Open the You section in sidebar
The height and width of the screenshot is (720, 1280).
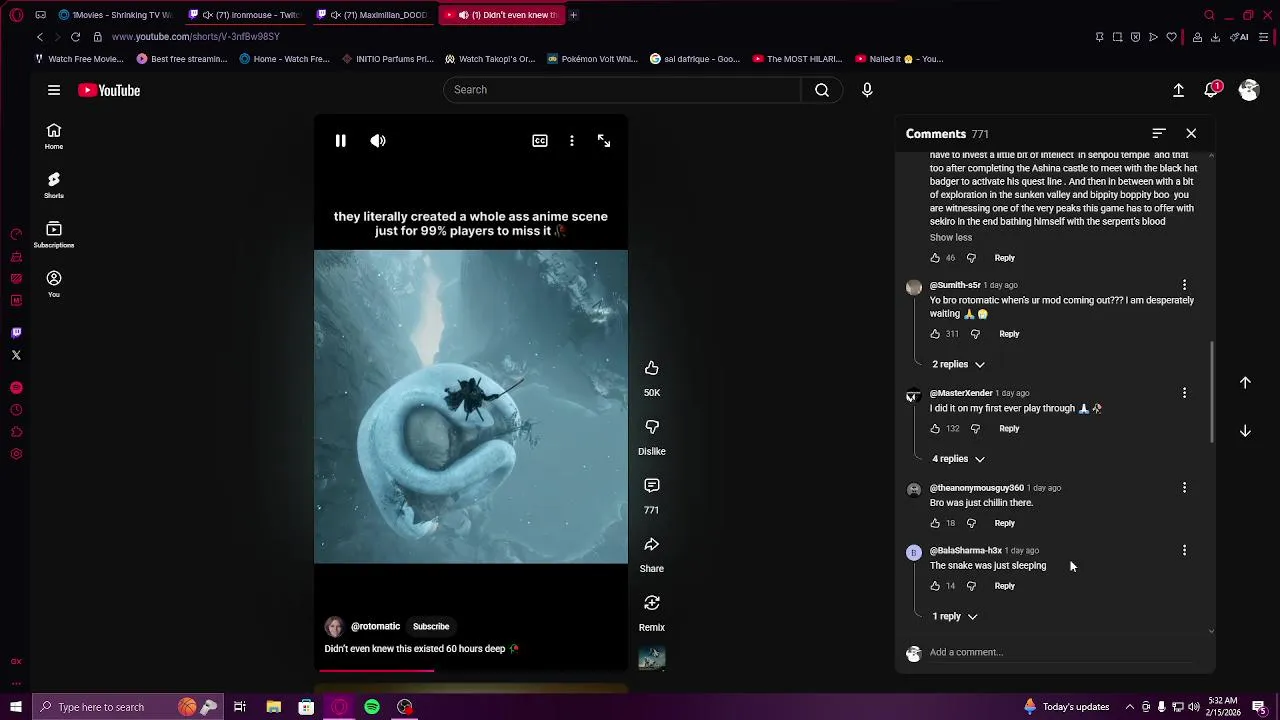[x=54, y=284]
